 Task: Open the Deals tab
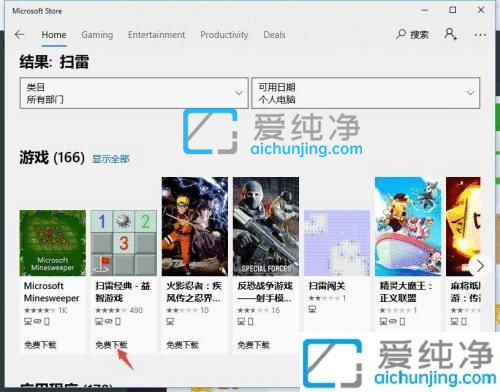click(274, 35)
